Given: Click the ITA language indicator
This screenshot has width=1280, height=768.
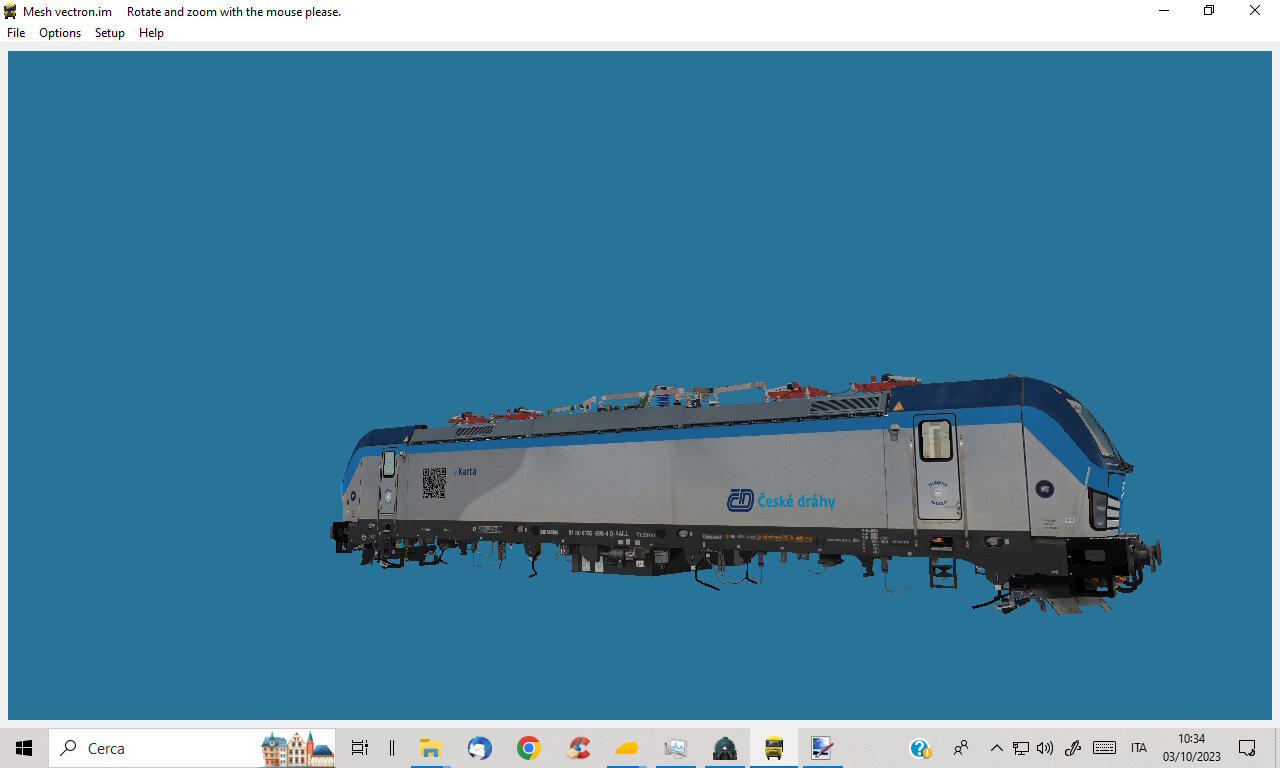Looking at the screenshot, I should (1139, 748).
